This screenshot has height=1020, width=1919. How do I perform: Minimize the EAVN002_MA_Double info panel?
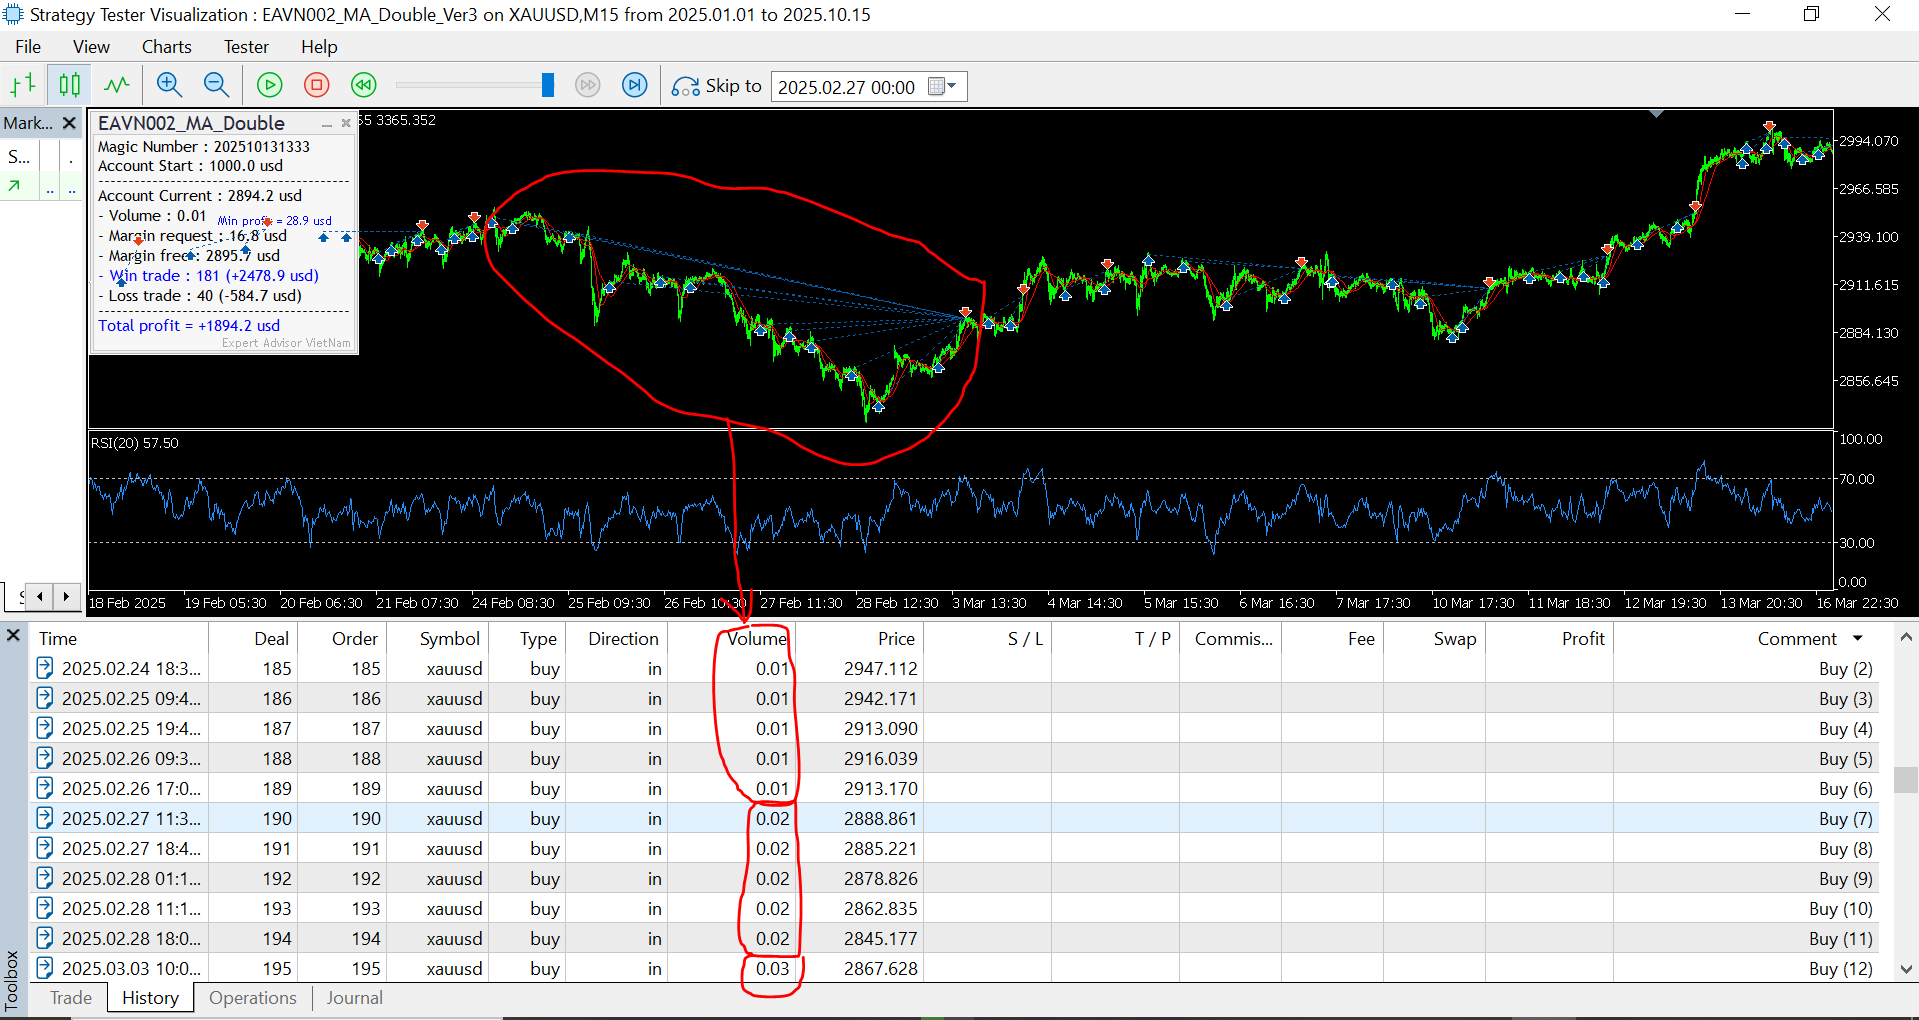327,124
